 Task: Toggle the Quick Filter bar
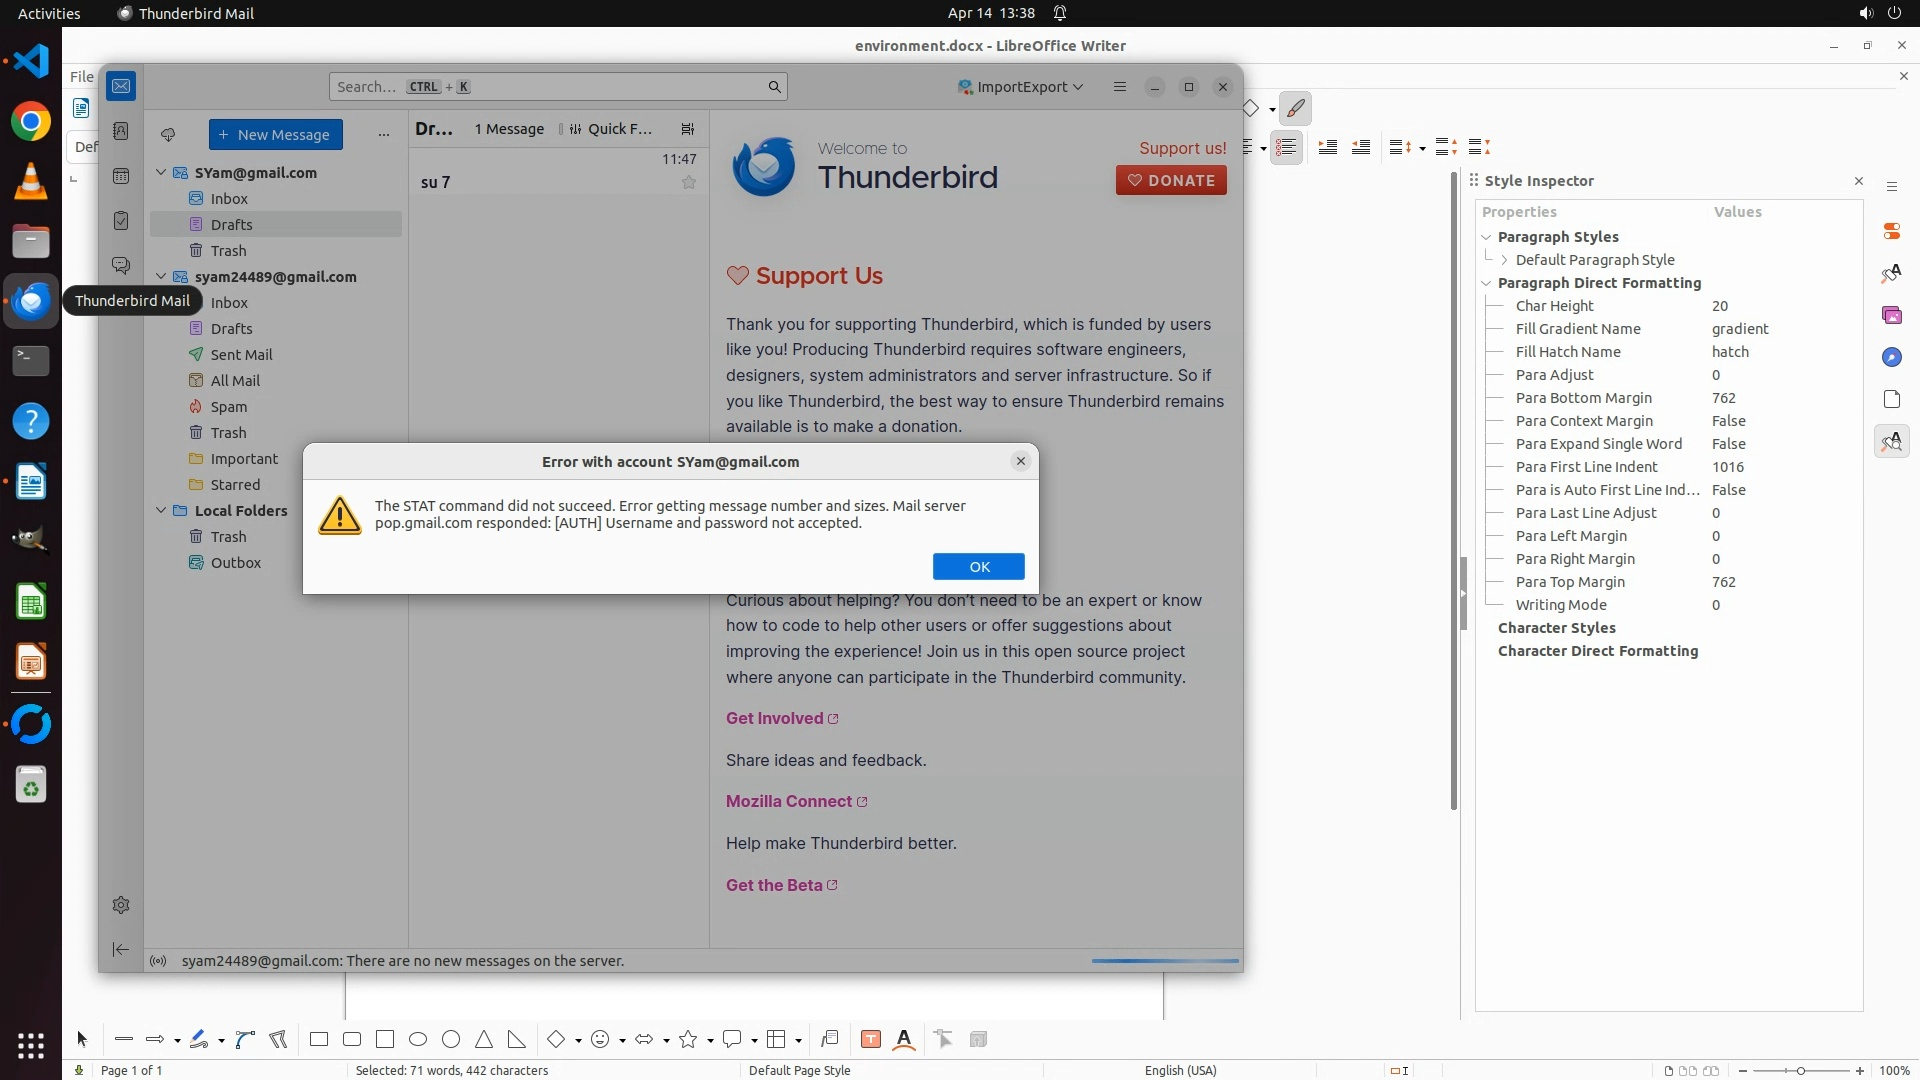[x=610, y=129]
